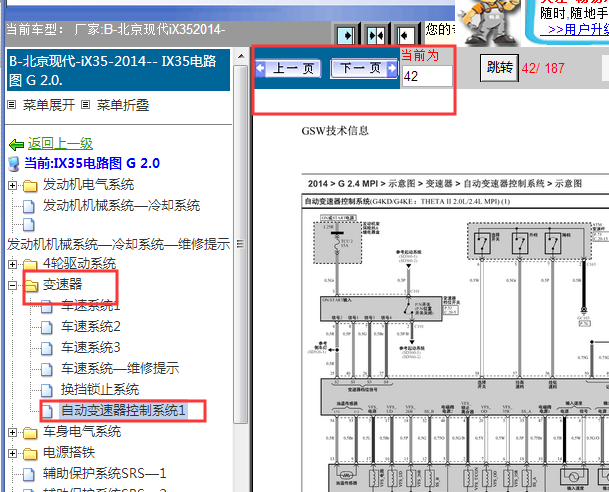Click the tree panel vertical scrollbar thumb
This screenshot has width=609, height=492.
(241, 244)
